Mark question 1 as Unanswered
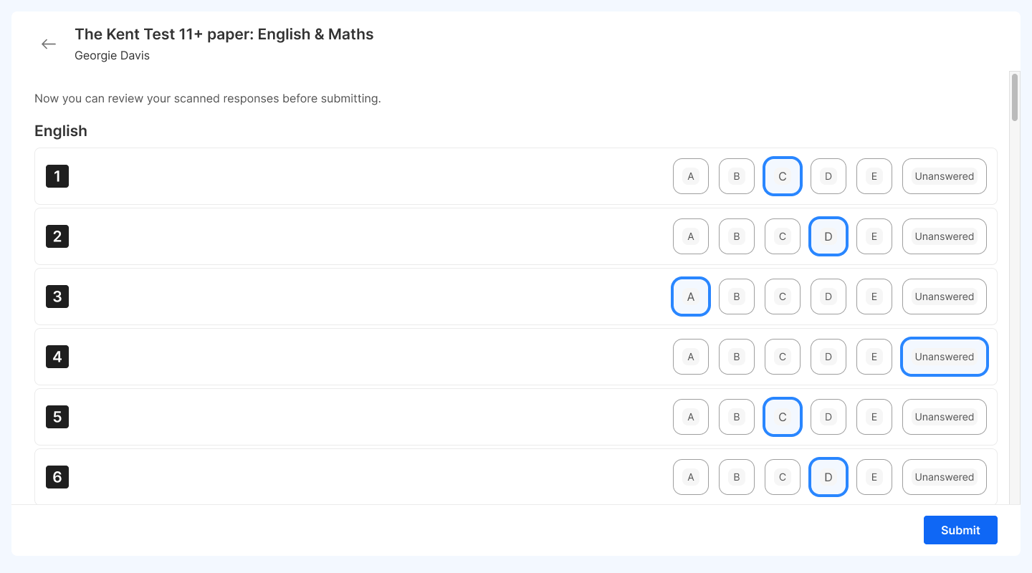The image size is (1032, 573). (943, 176)
